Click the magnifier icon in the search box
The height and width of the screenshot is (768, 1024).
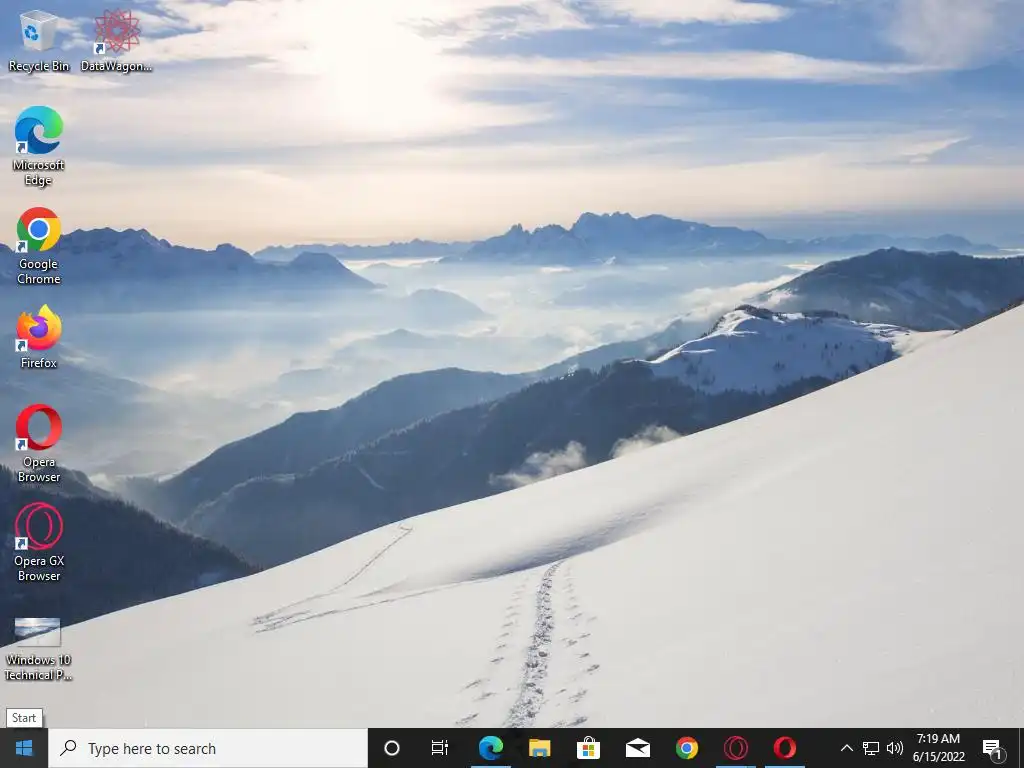click(68, 748)
